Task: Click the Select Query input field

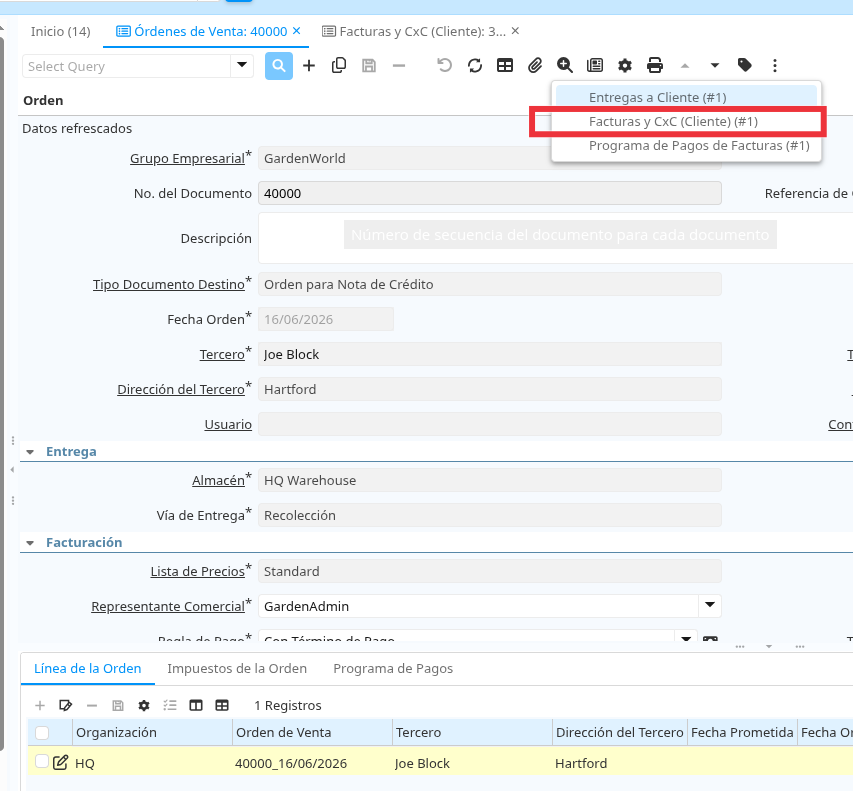Action: tap(126, 66)
